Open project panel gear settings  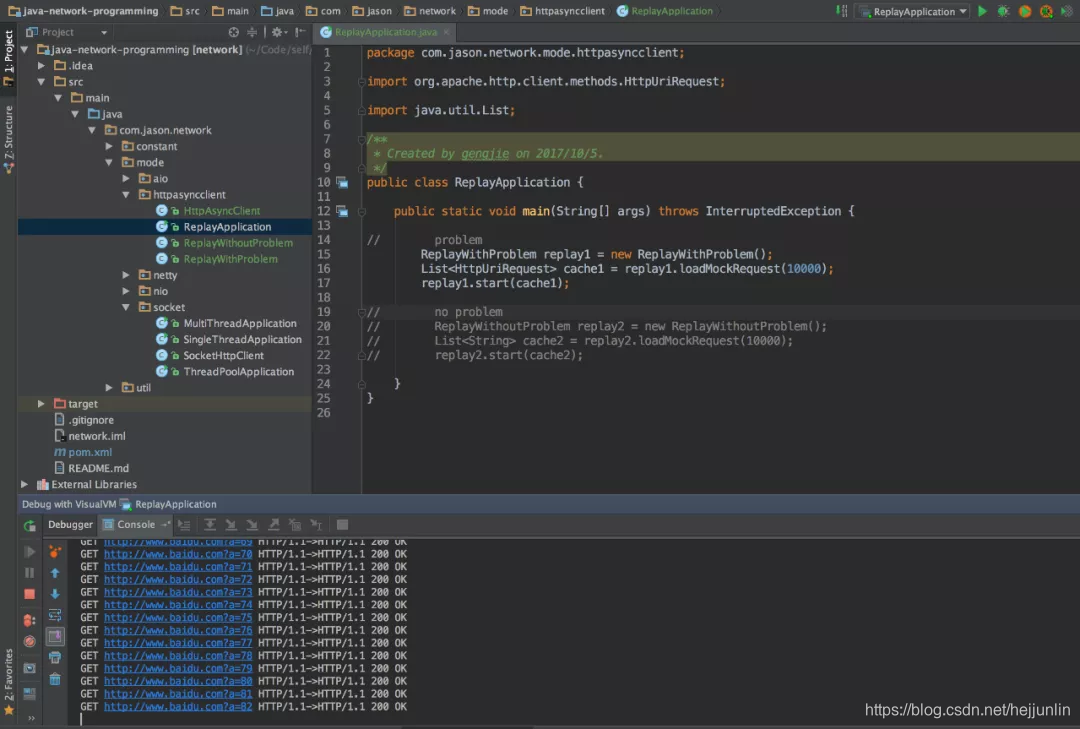pyautogui.click(x=275, y=32)
